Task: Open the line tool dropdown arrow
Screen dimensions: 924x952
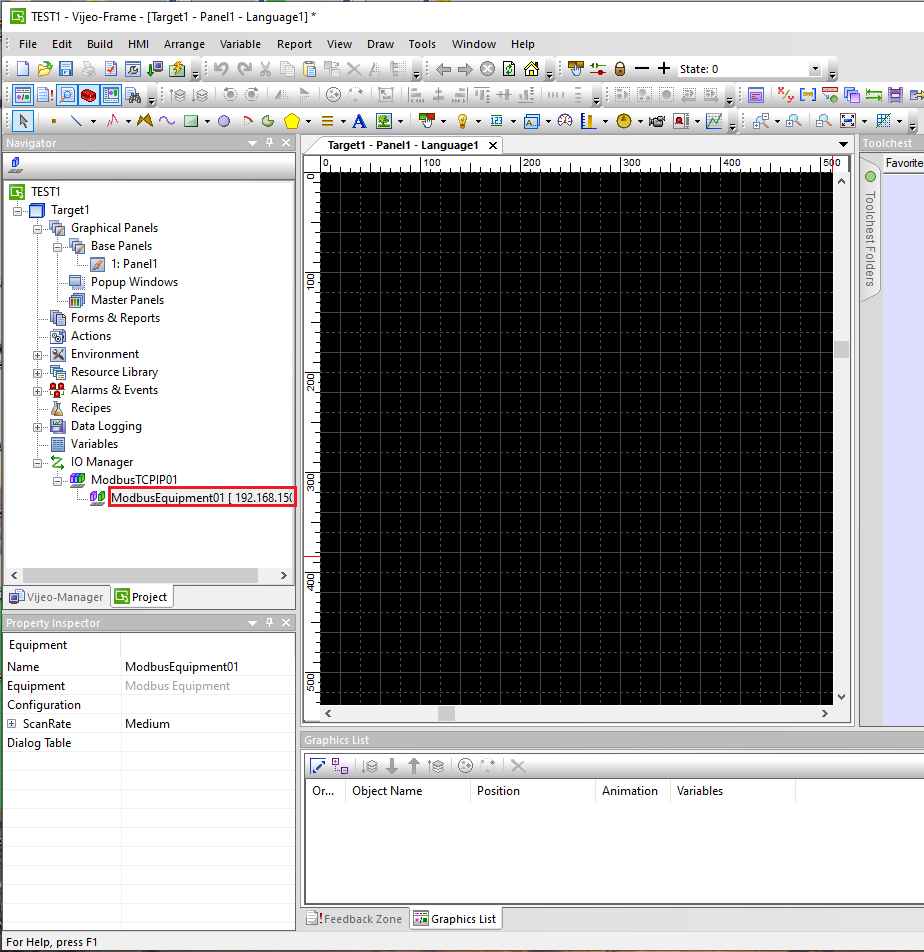Action: click(93, 121)
